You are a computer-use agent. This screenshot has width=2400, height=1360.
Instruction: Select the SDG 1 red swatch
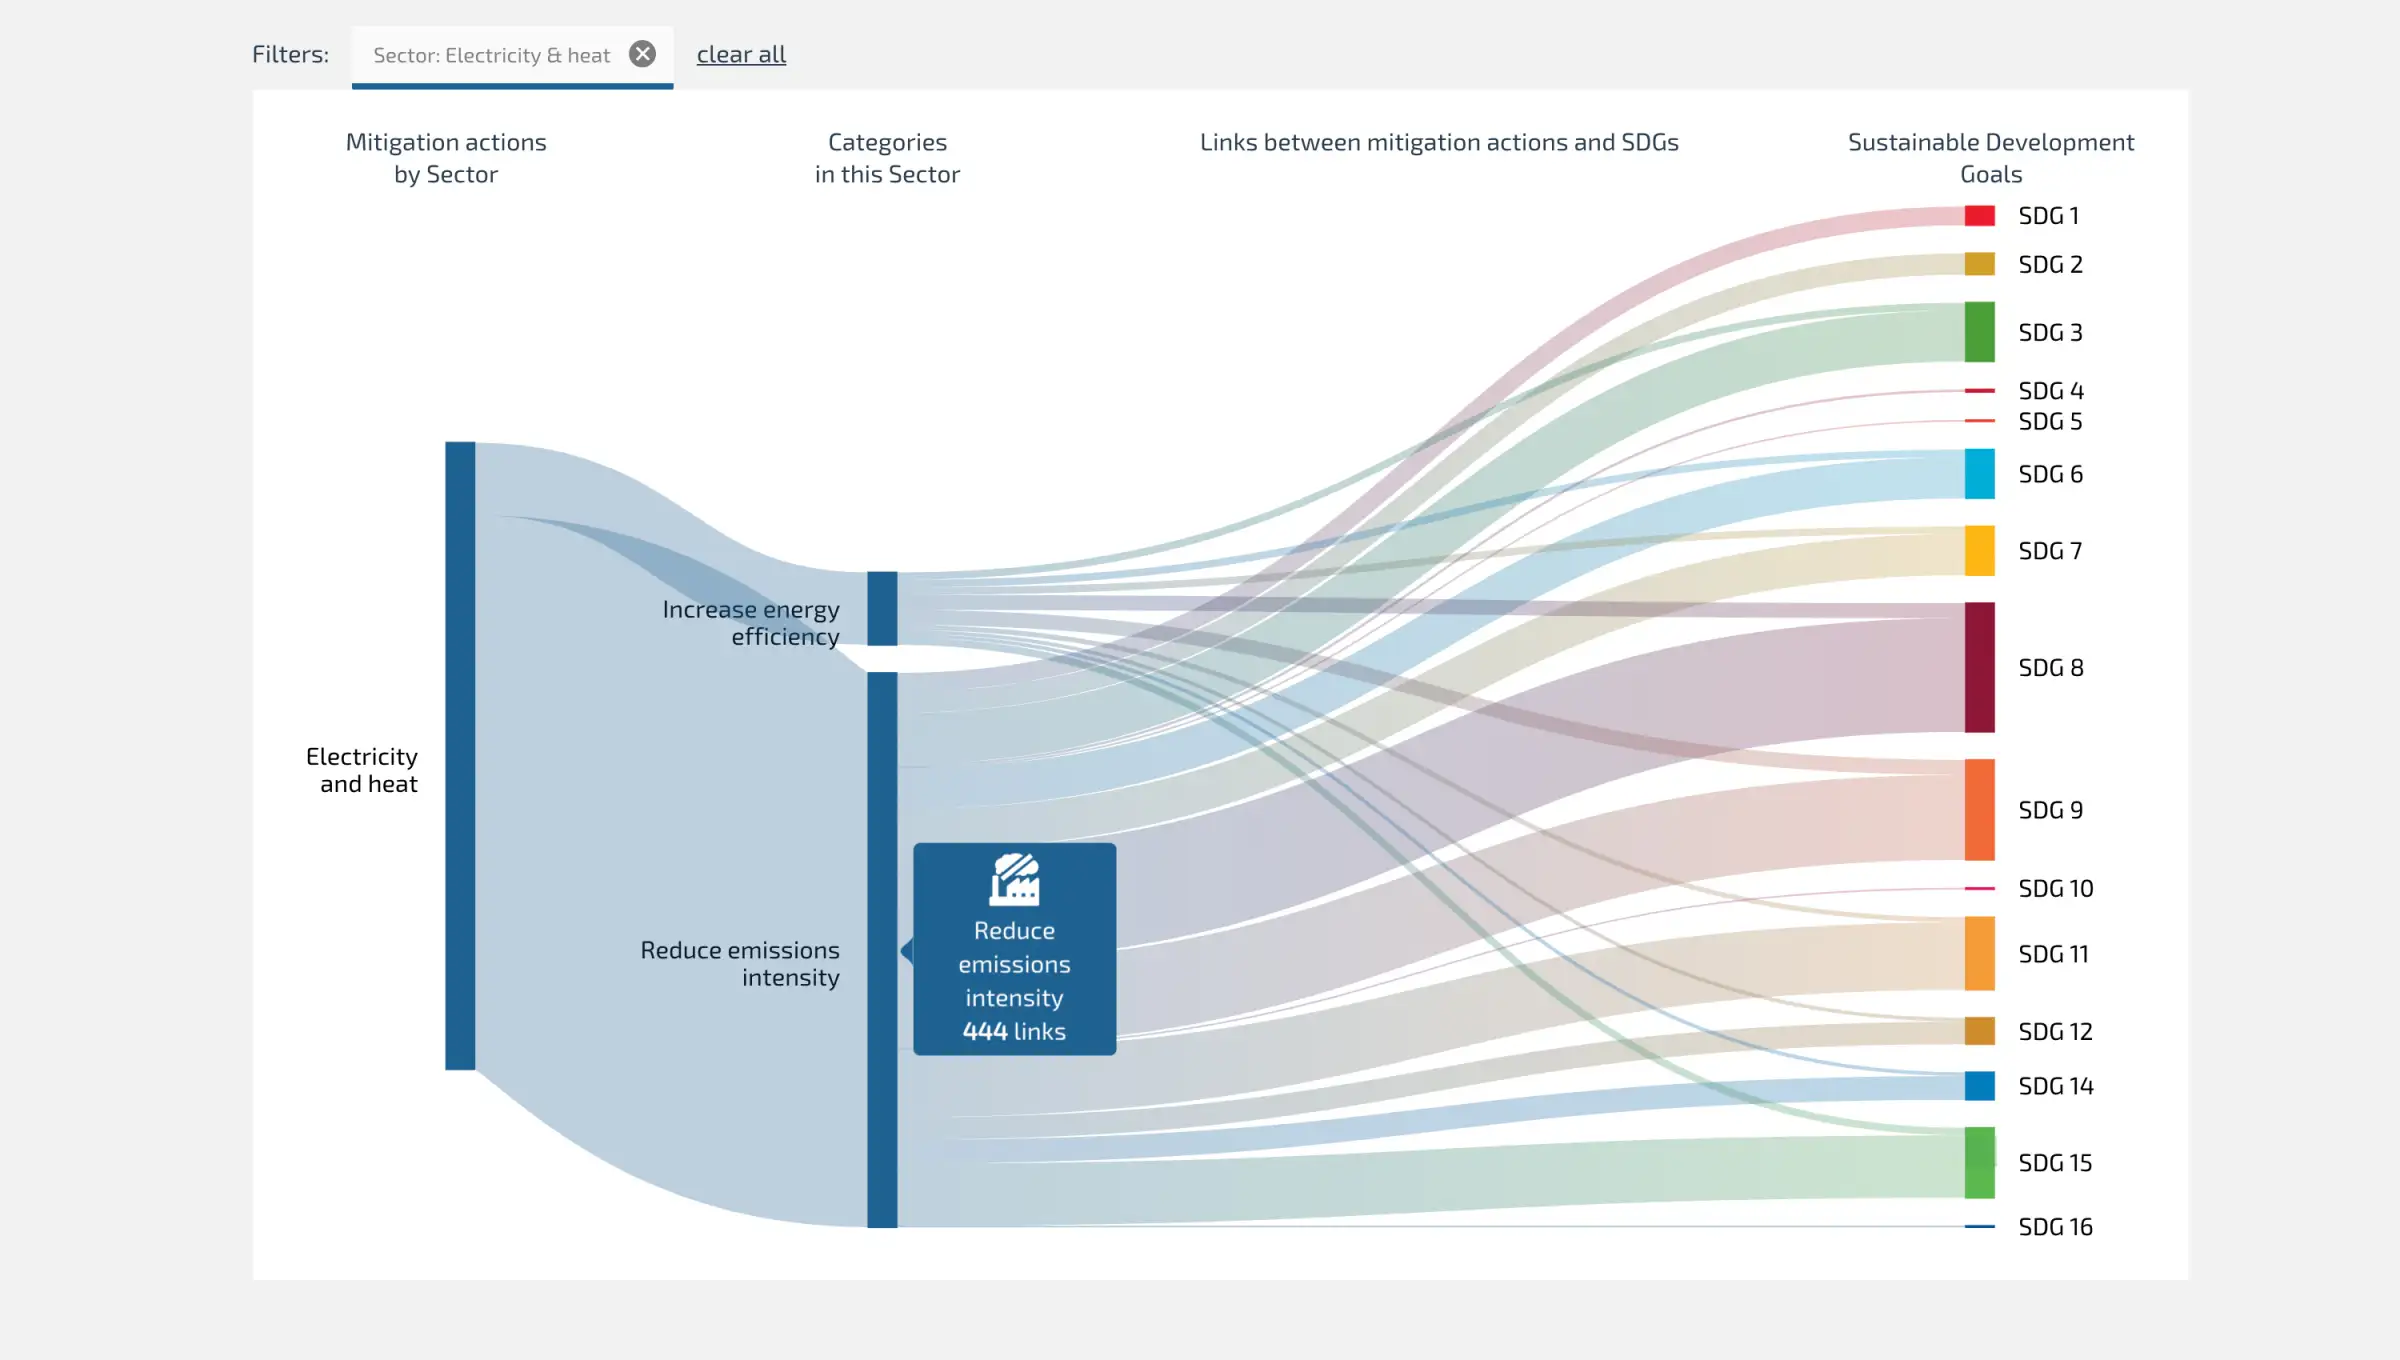click(x=1979, y=215)
